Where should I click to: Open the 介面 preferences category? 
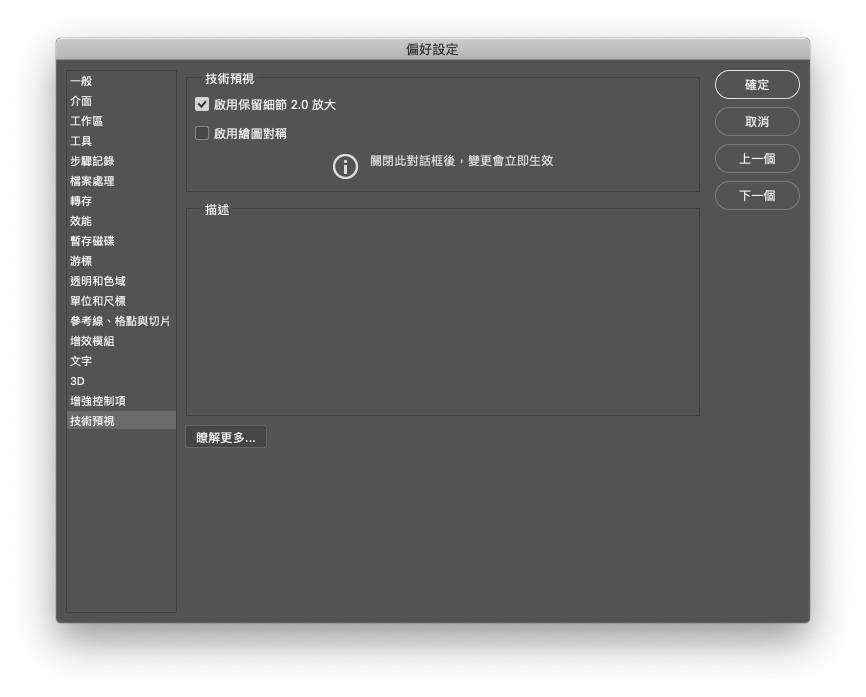pos(81,101)
